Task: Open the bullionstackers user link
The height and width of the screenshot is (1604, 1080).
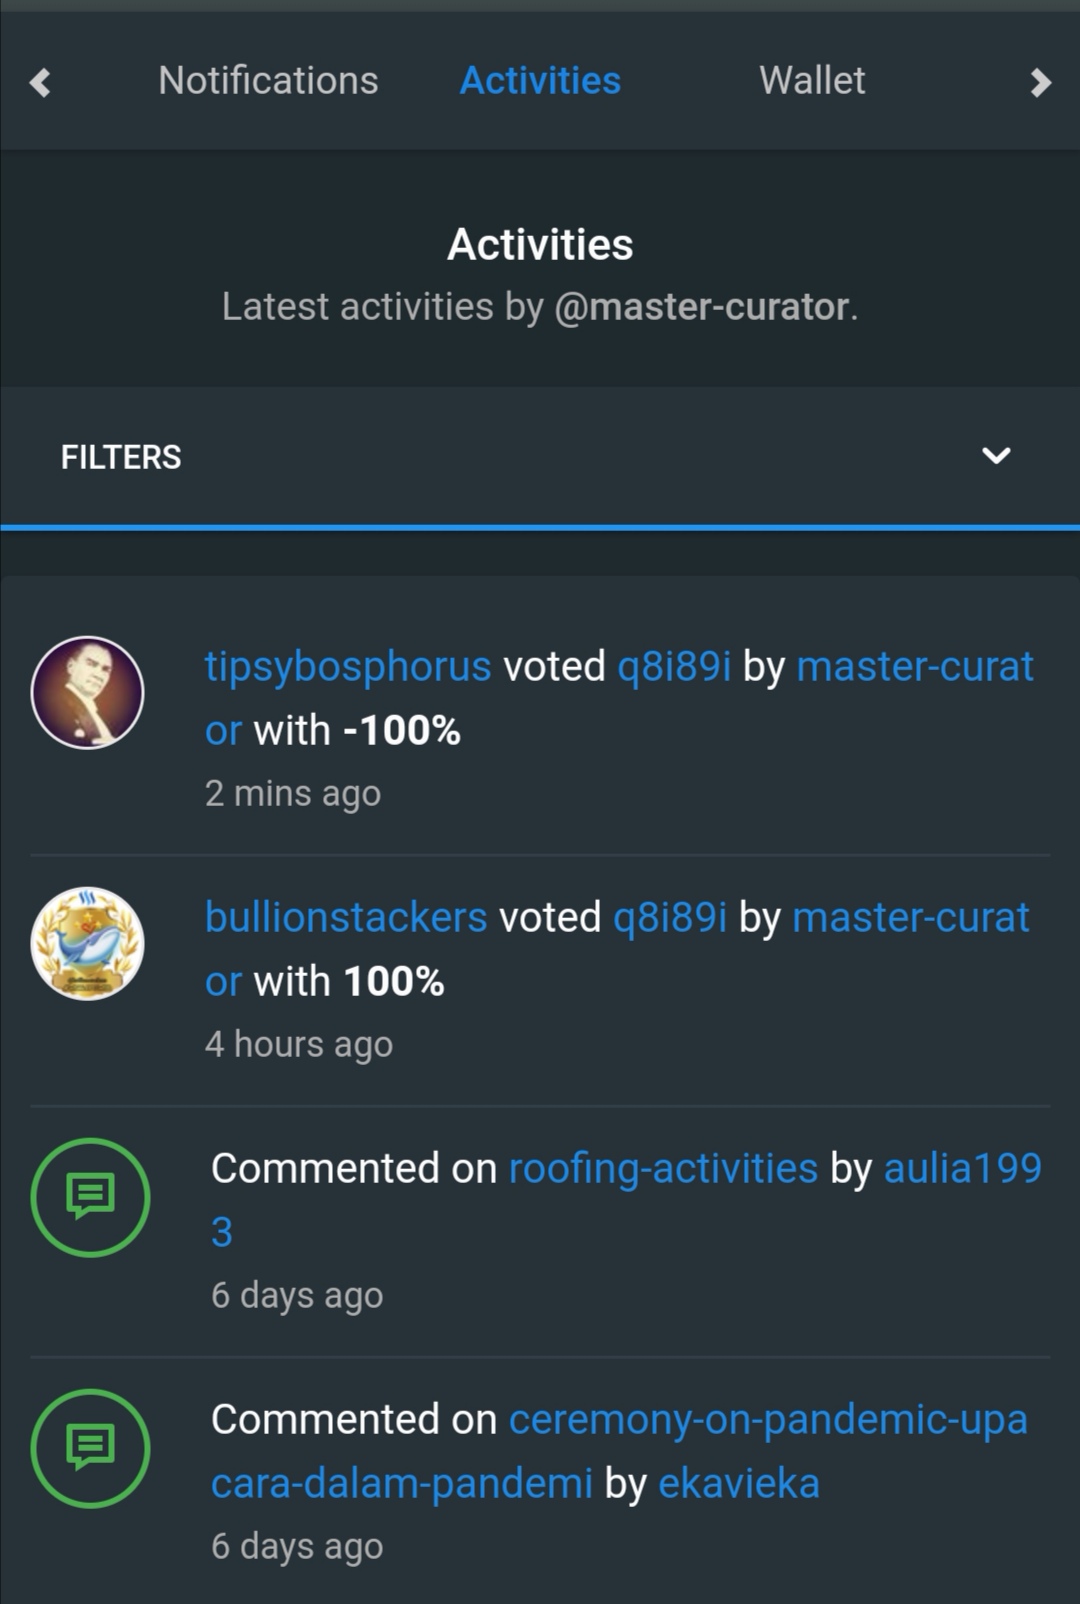Action: pyautogui.click(x=346, y=918)
